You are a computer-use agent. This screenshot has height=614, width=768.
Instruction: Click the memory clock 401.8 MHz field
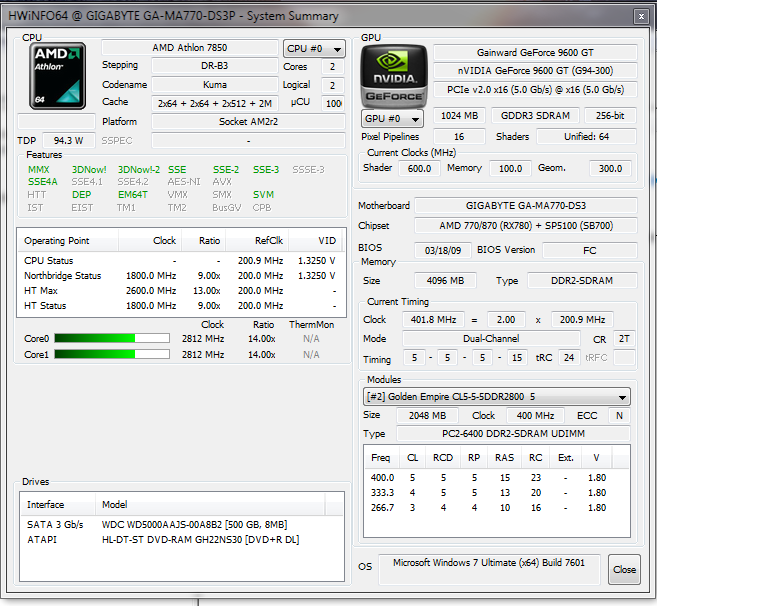point(433,320)
